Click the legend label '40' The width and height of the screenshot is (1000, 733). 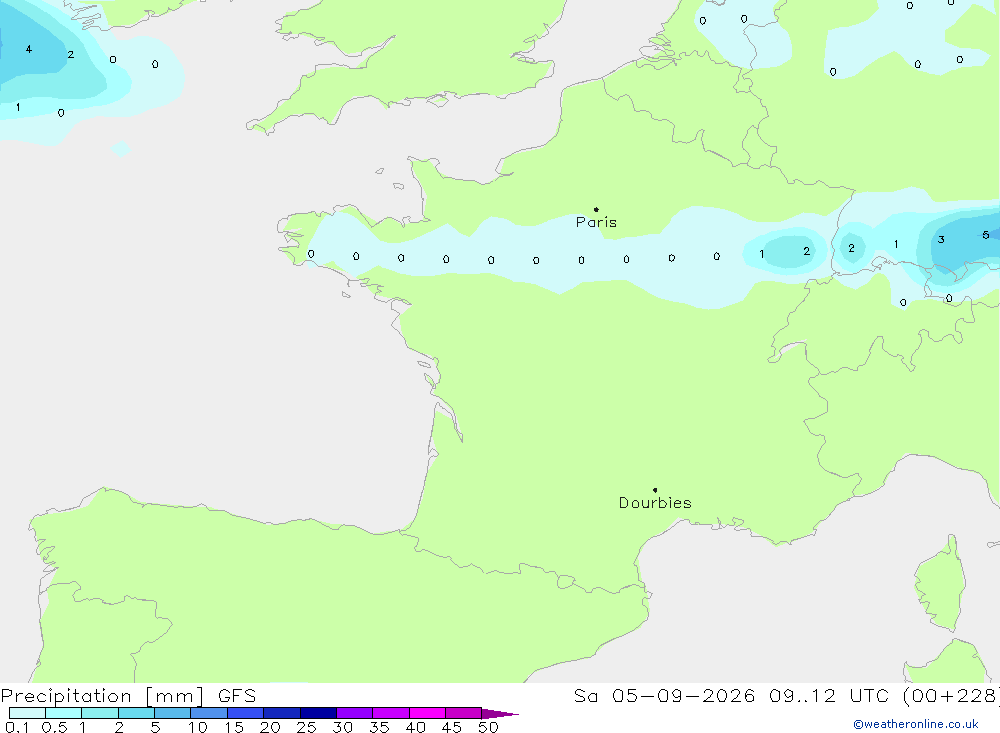pos(415,727)
